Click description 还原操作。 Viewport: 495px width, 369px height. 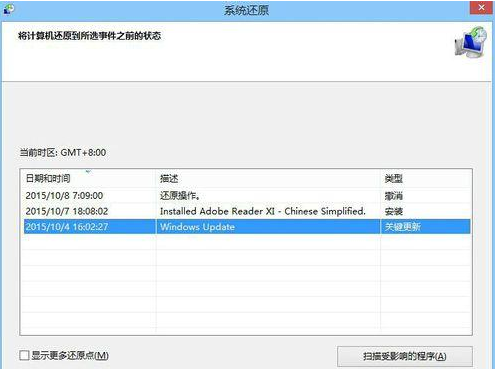coord(180,196)
